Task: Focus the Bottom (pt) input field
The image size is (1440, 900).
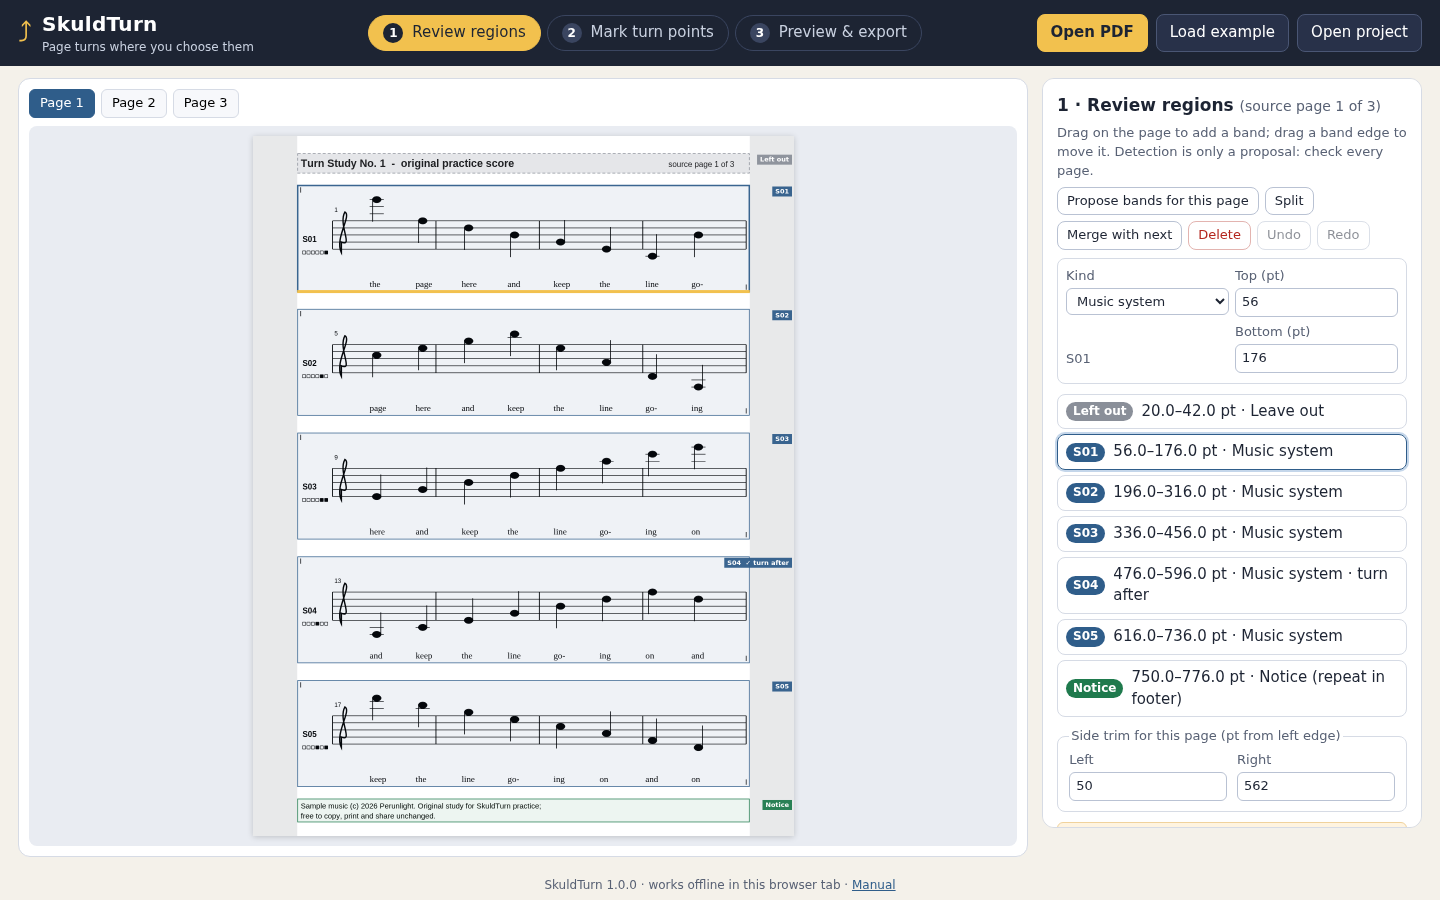Action: (x=1316, y=358)
